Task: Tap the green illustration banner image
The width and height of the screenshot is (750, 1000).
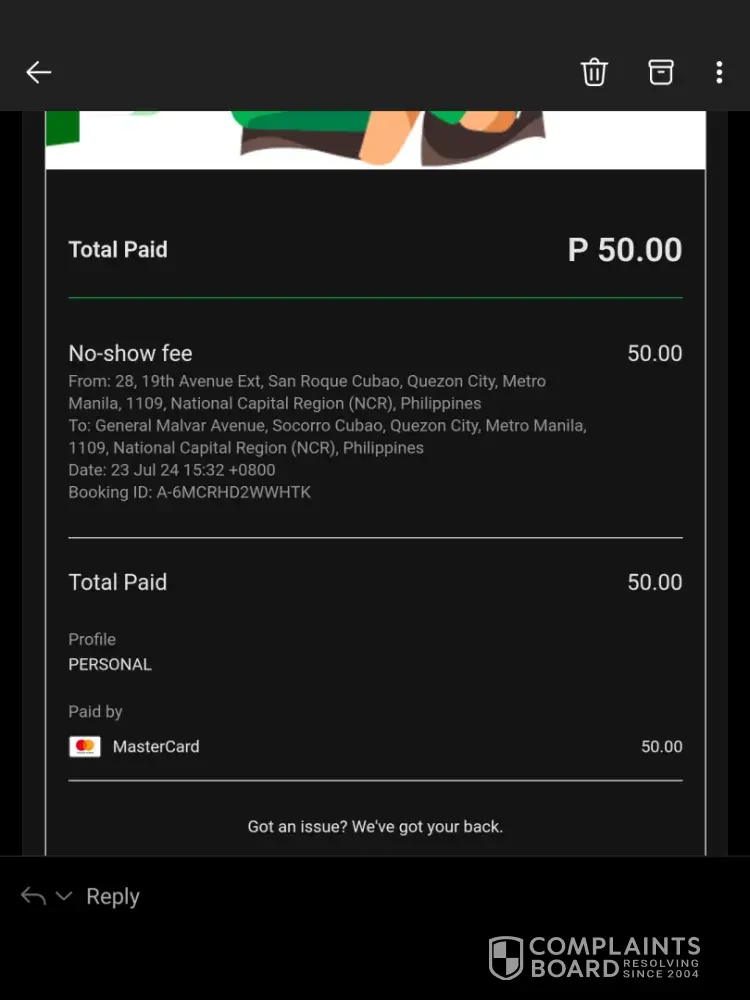Action: (x=376, y=140)
